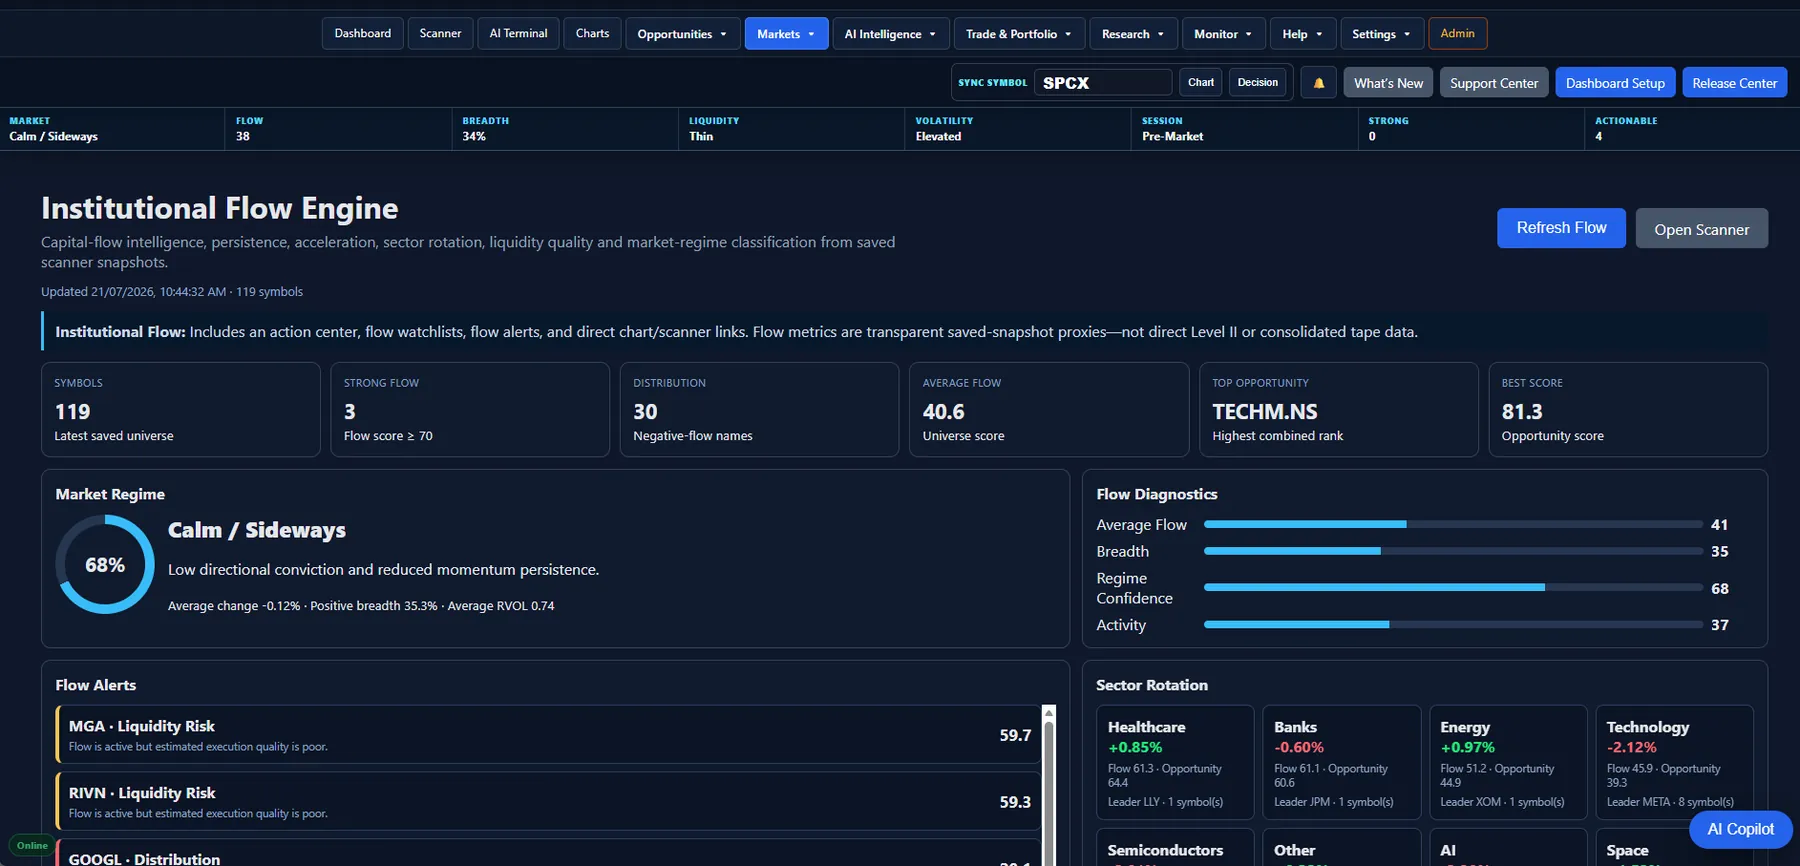The height and width of the screenshot is (866, 1800).
Task: Expand the Settings dropdown menu
Action: [x=1381, y=34]
